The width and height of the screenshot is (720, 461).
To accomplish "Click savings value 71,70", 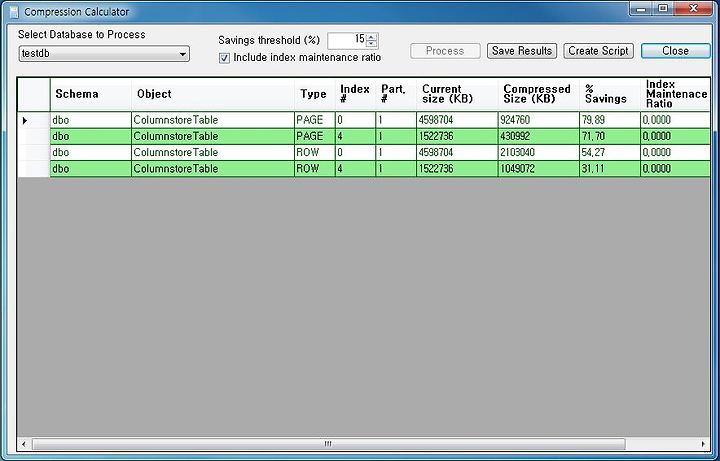I will (x=610, y=136).
